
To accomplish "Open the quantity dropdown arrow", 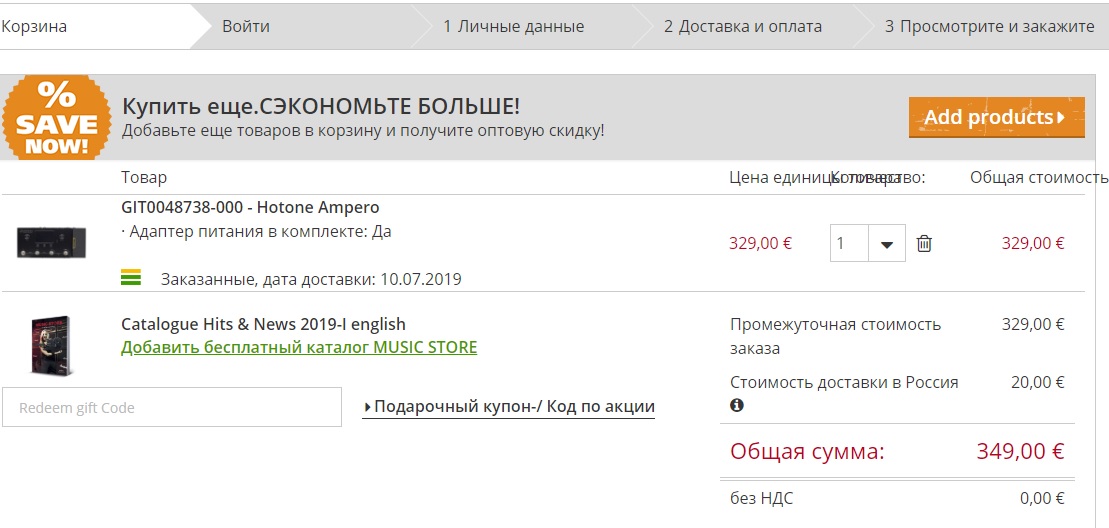I will 886,243.
